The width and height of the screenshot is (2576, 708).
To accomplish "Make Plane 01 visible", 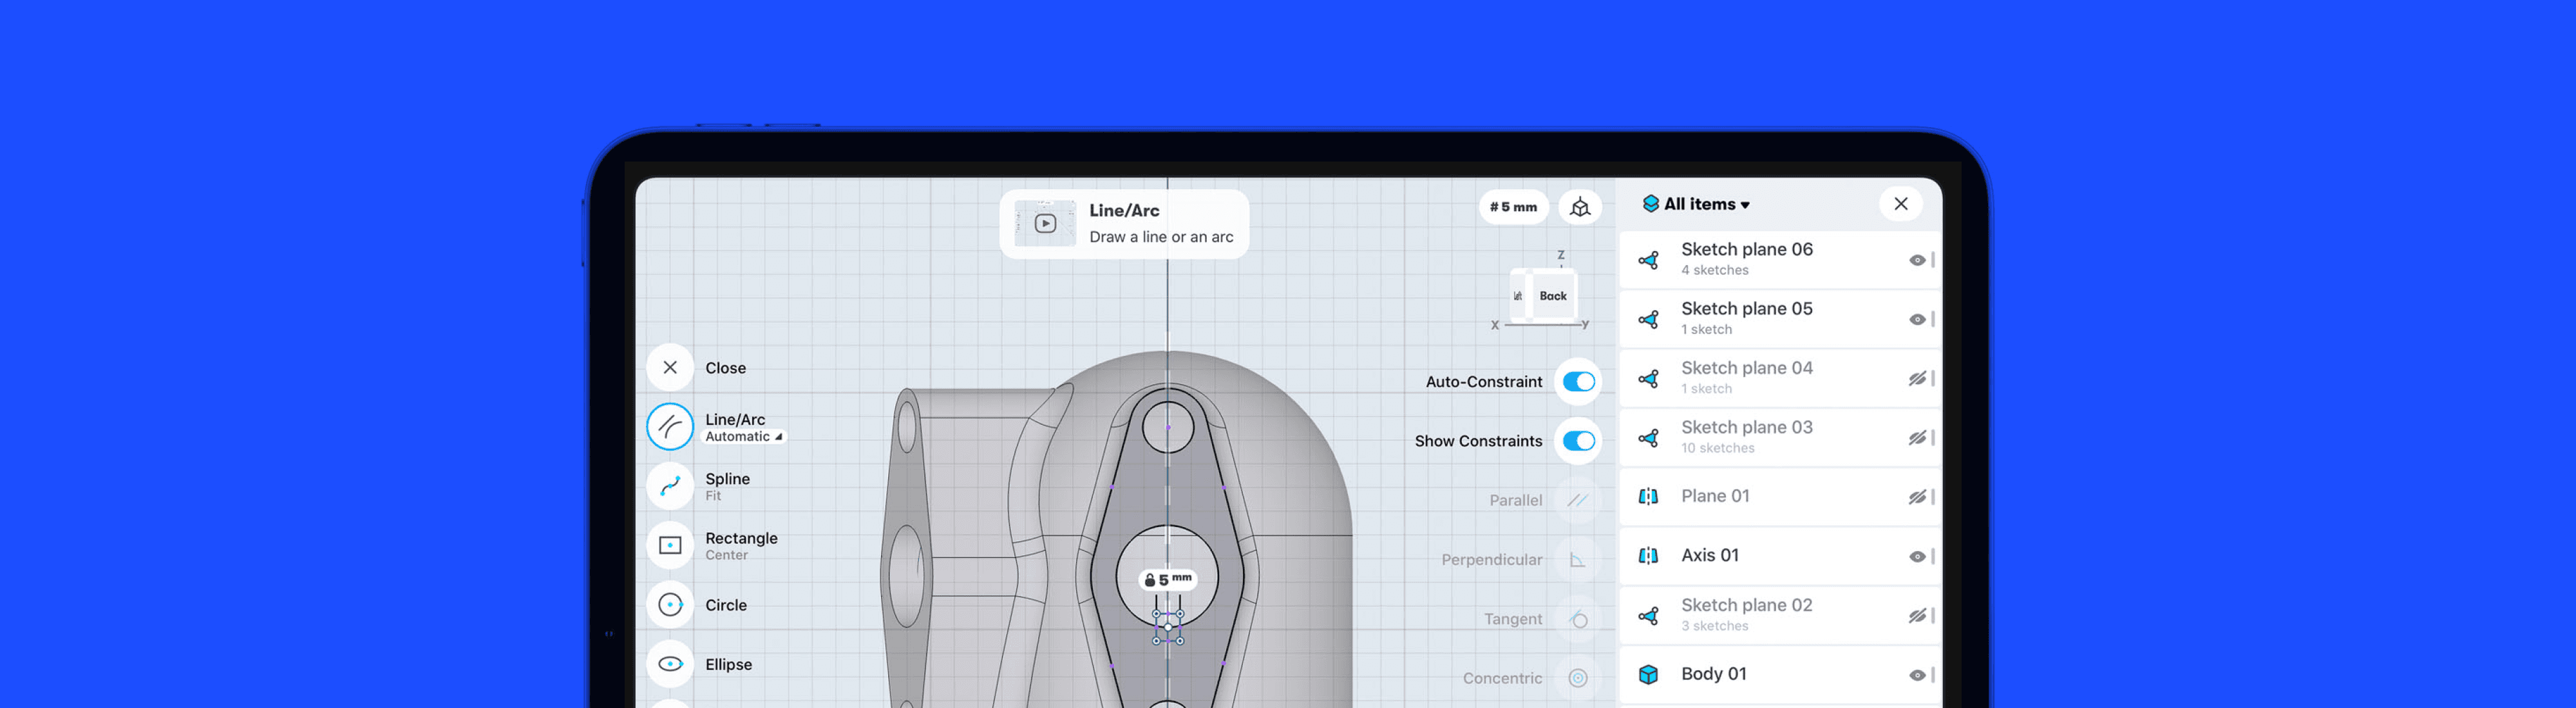I will (x=1917, y=497).
